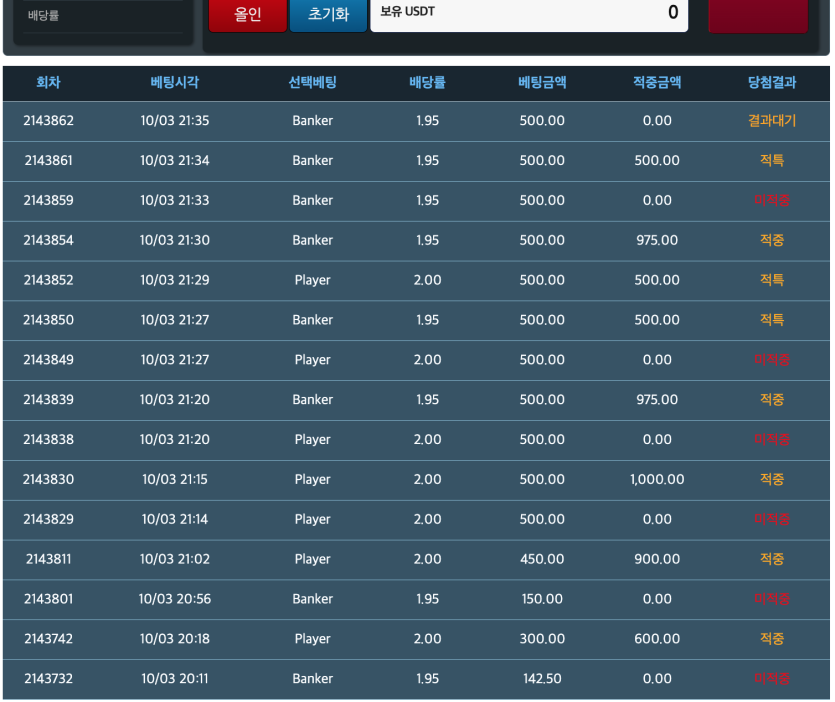Click round number 2143811

pos(48,560)
